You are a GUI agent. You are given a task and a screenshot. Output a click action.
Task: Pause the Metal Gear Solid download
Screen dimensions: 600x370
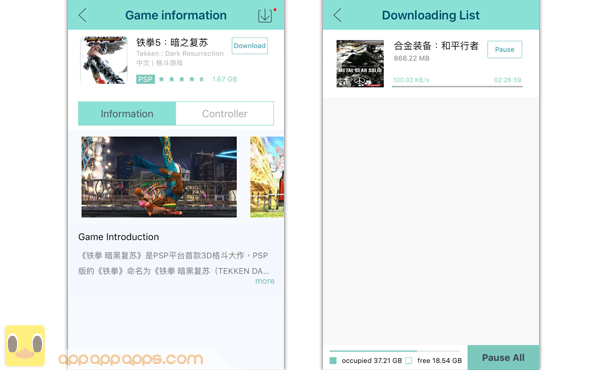click(x=504, y=49)
